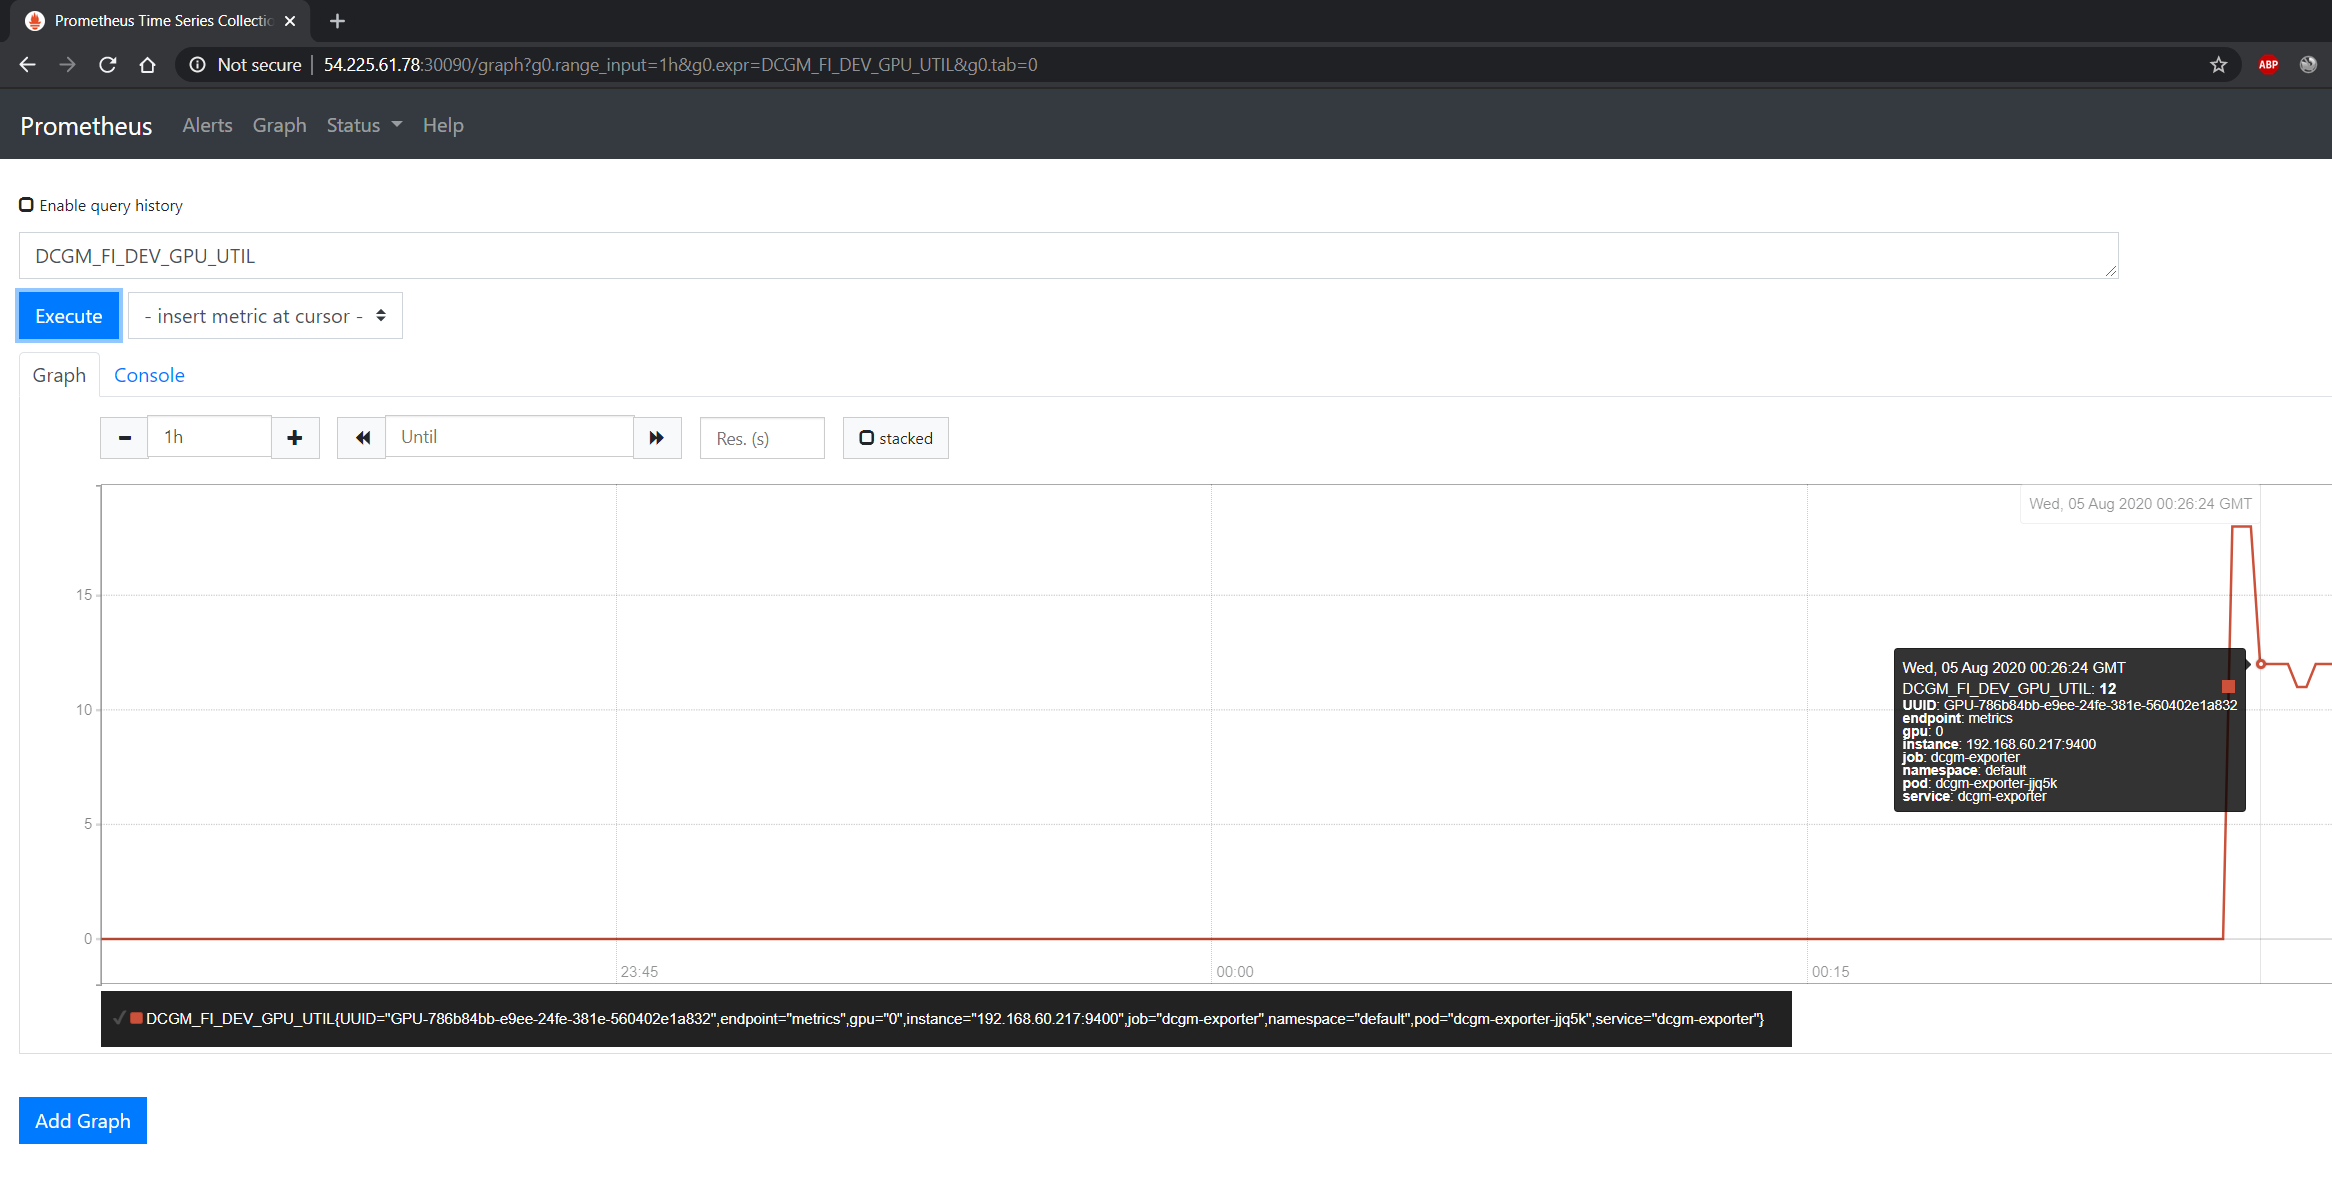Rewind end time with double-left arrows
The width and height of the screenshot is (2332, 1192).
pos(362,438)
